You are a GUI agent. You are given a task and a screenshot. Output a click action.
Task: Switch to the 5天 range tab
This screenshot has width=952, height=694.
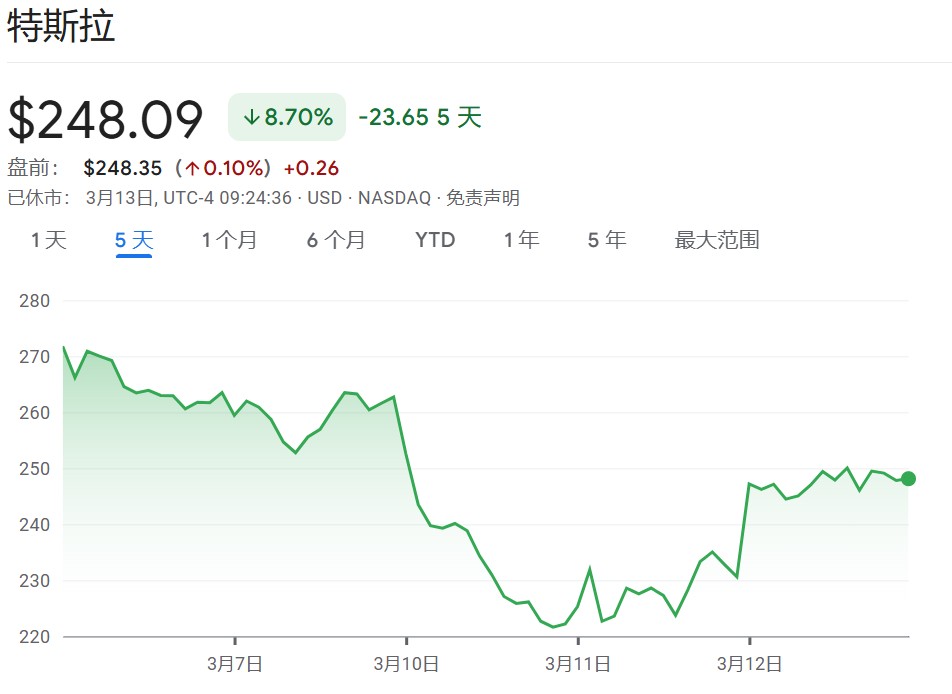coord(134,240)
